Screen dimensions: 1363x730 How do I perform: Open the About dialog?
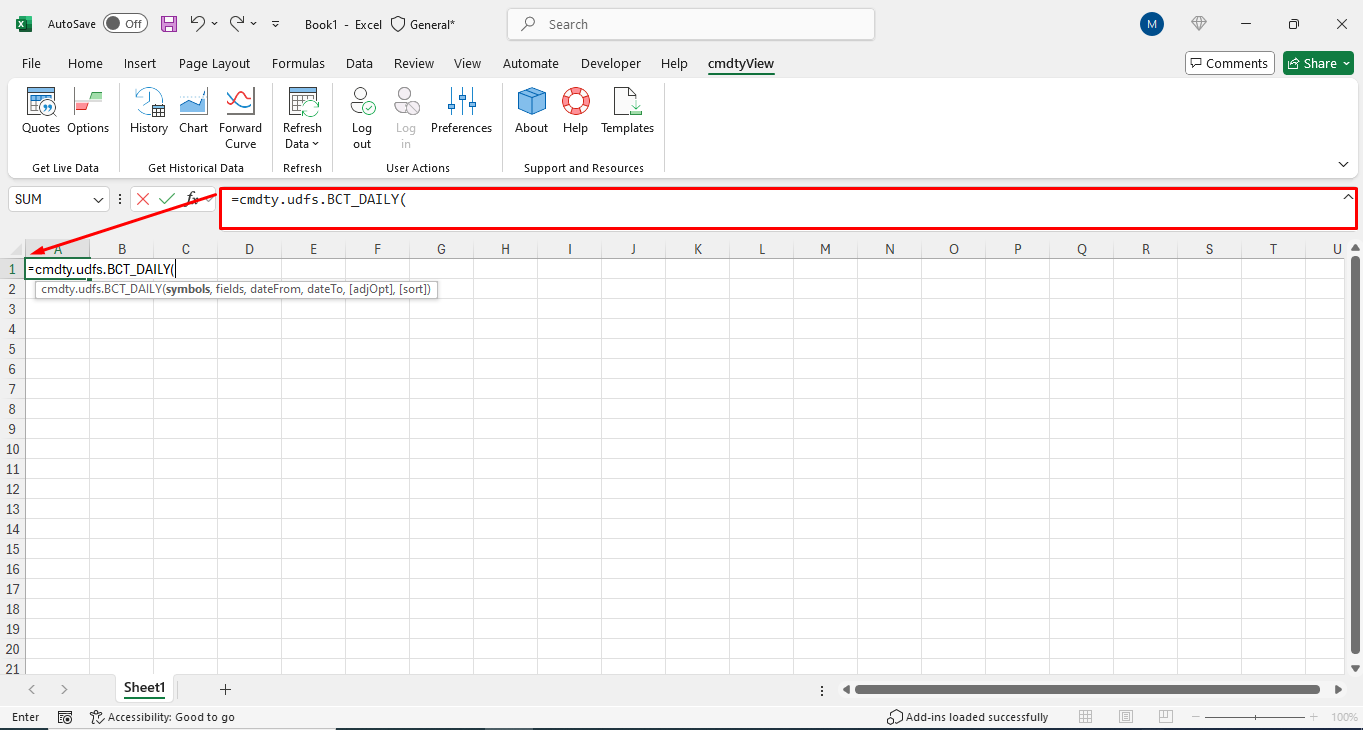531,111
